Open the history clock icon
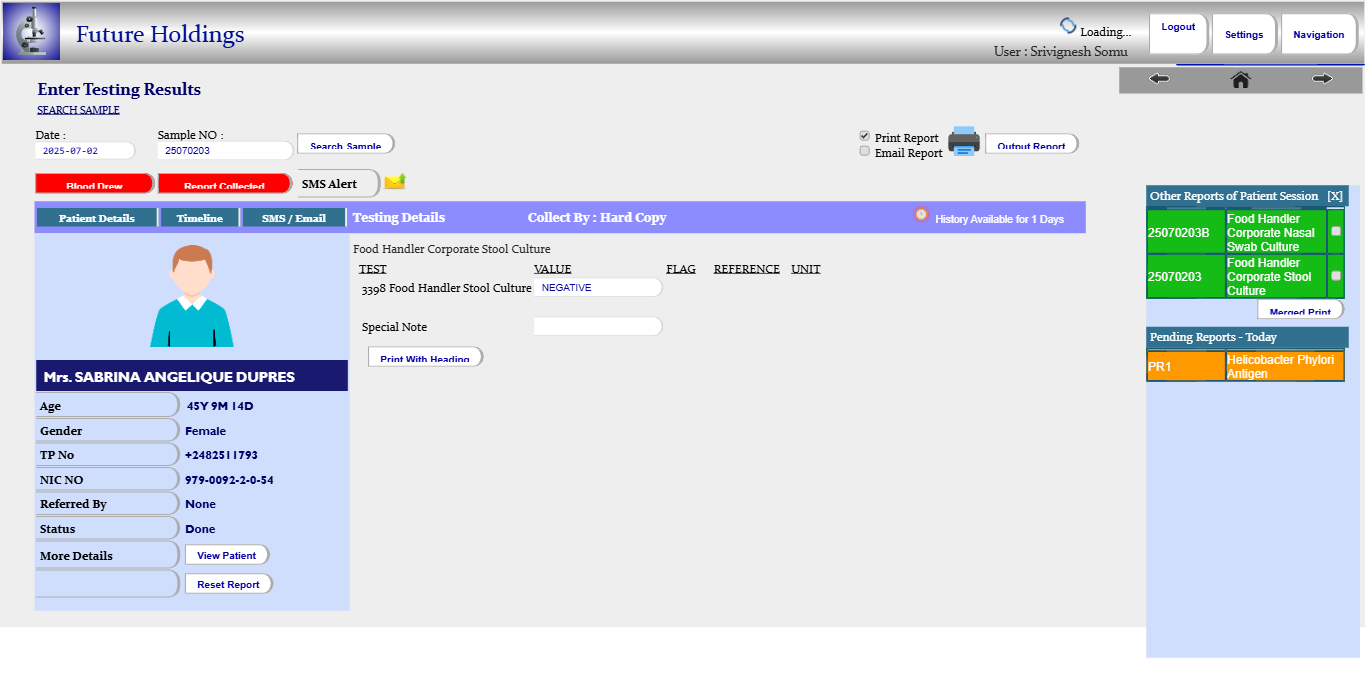Viewport: 1365px width, 678px height. click(x=921, y=214)
